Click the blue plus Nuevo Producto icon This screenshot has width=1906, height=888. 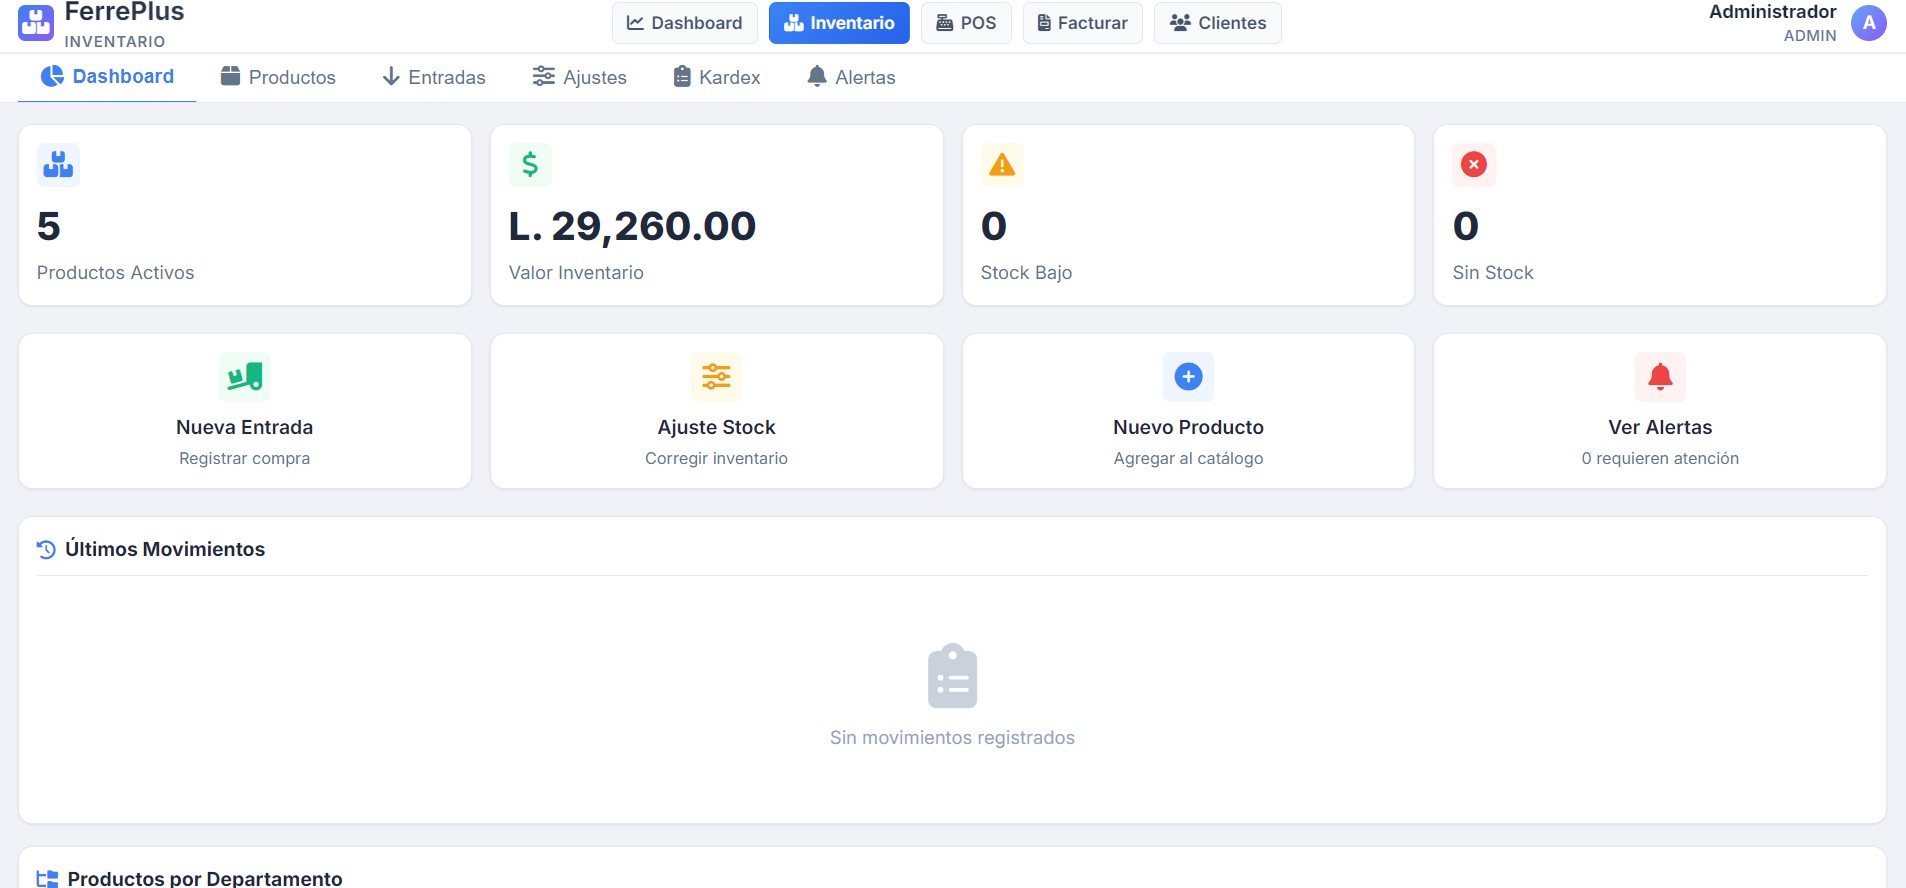(1188, 377)
